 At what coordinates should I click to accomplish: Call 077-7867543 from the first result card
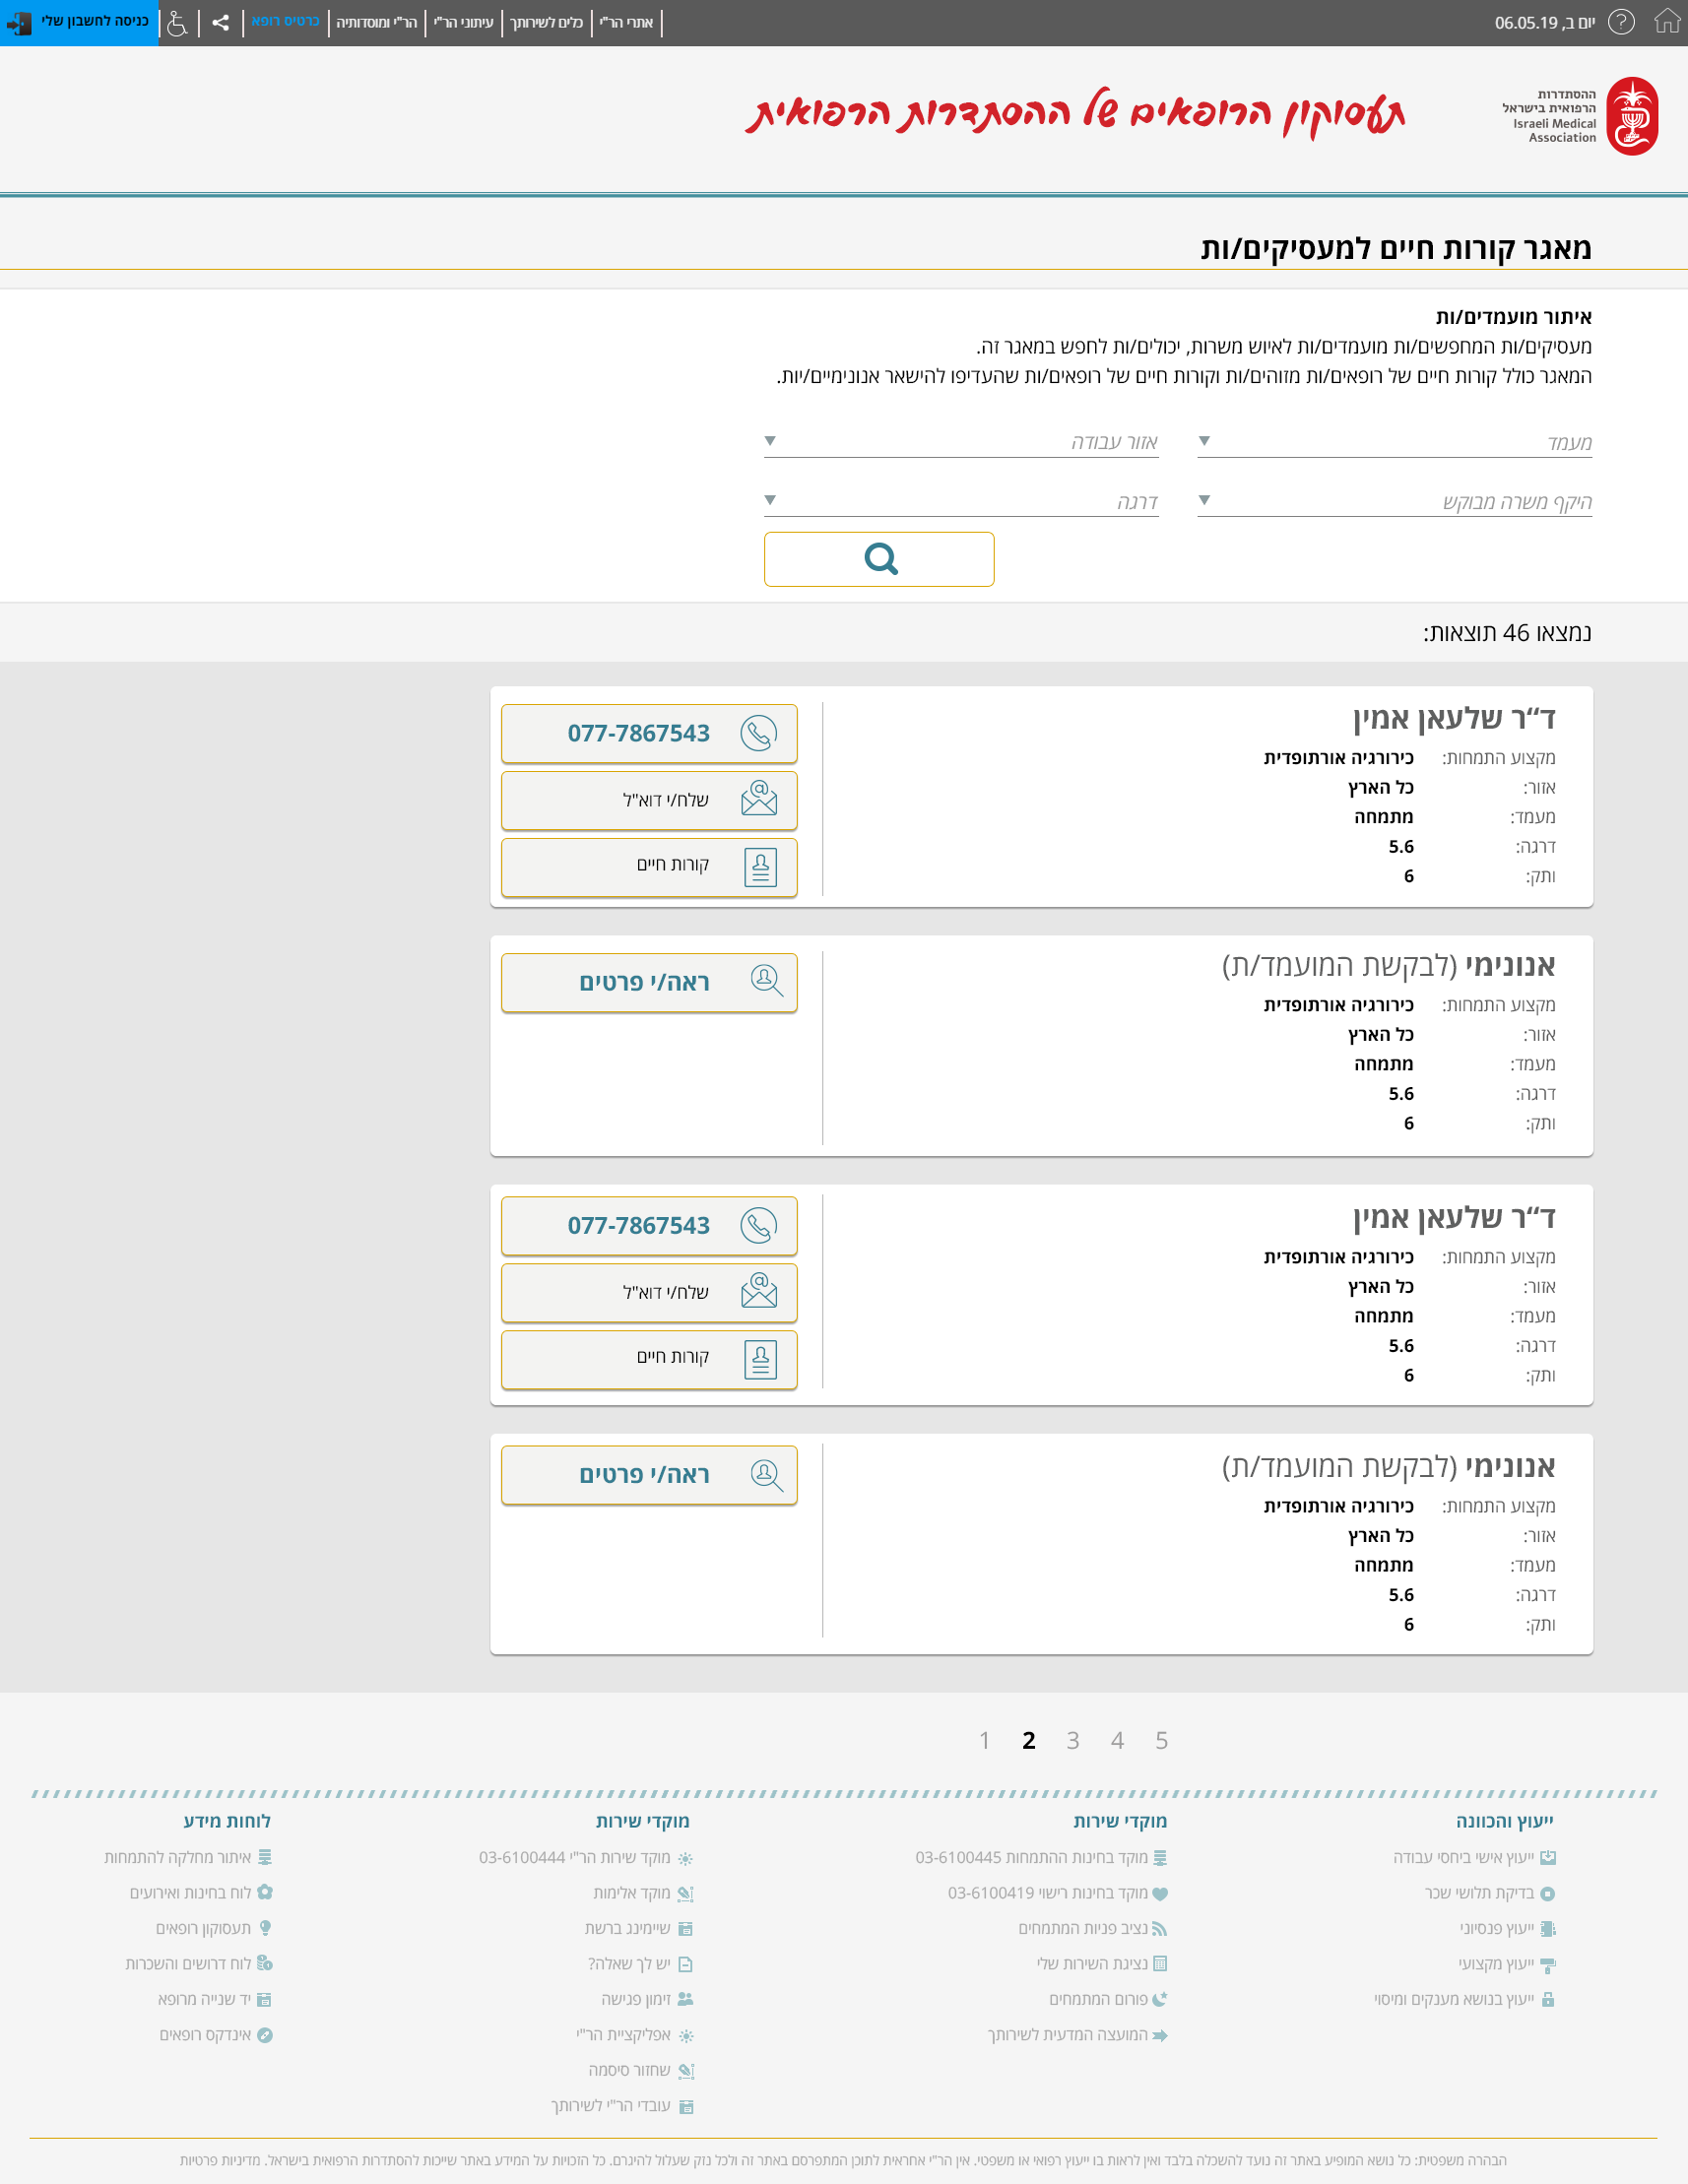[x=649, y=733]
